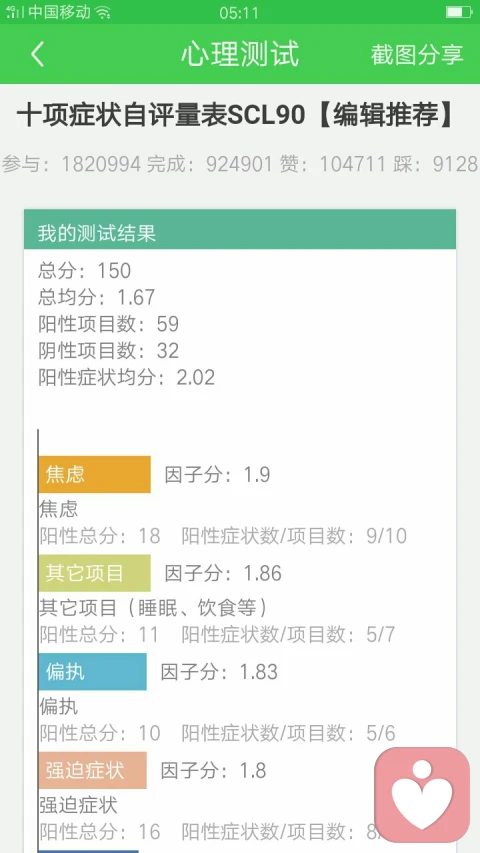Select the 心理测试 header title
The width and height of the screenshot is (480, 853).
click(x=239, y=54)
